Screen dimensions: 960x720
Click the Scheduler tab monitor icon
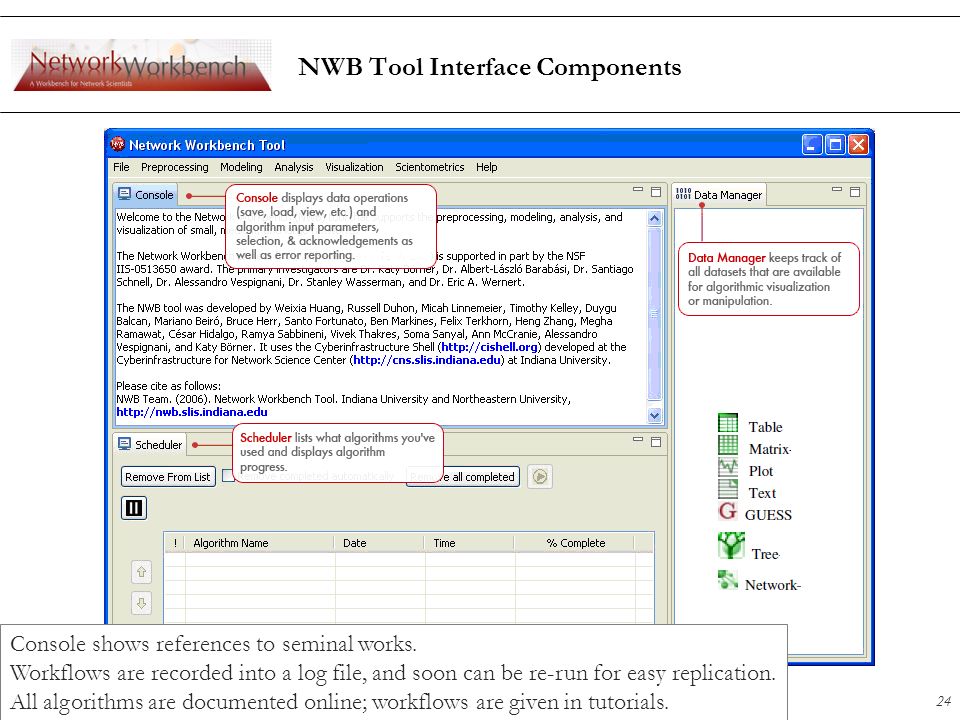[124, 444]
